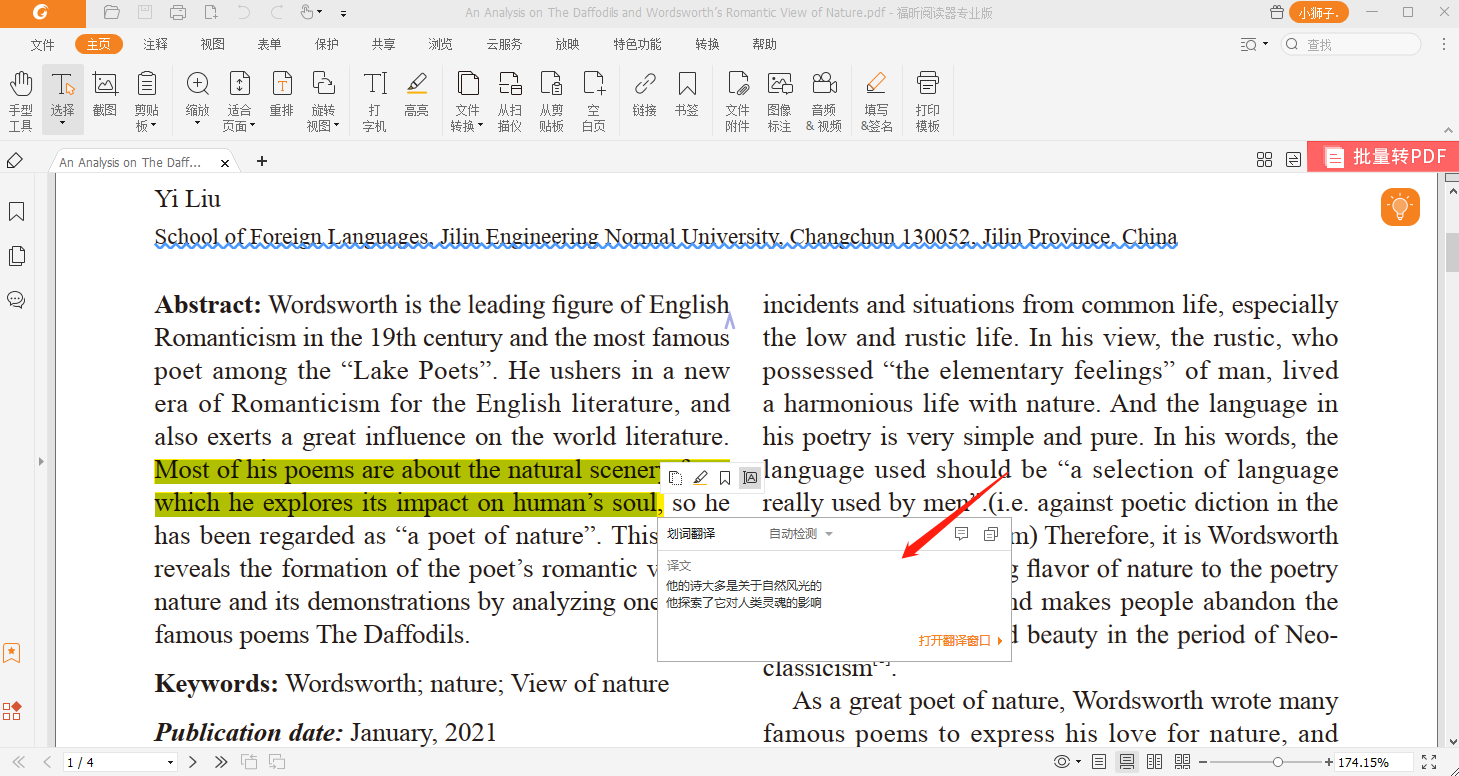
Task: Toggle fullscreen mode icon
Action: click(1429, 762)
